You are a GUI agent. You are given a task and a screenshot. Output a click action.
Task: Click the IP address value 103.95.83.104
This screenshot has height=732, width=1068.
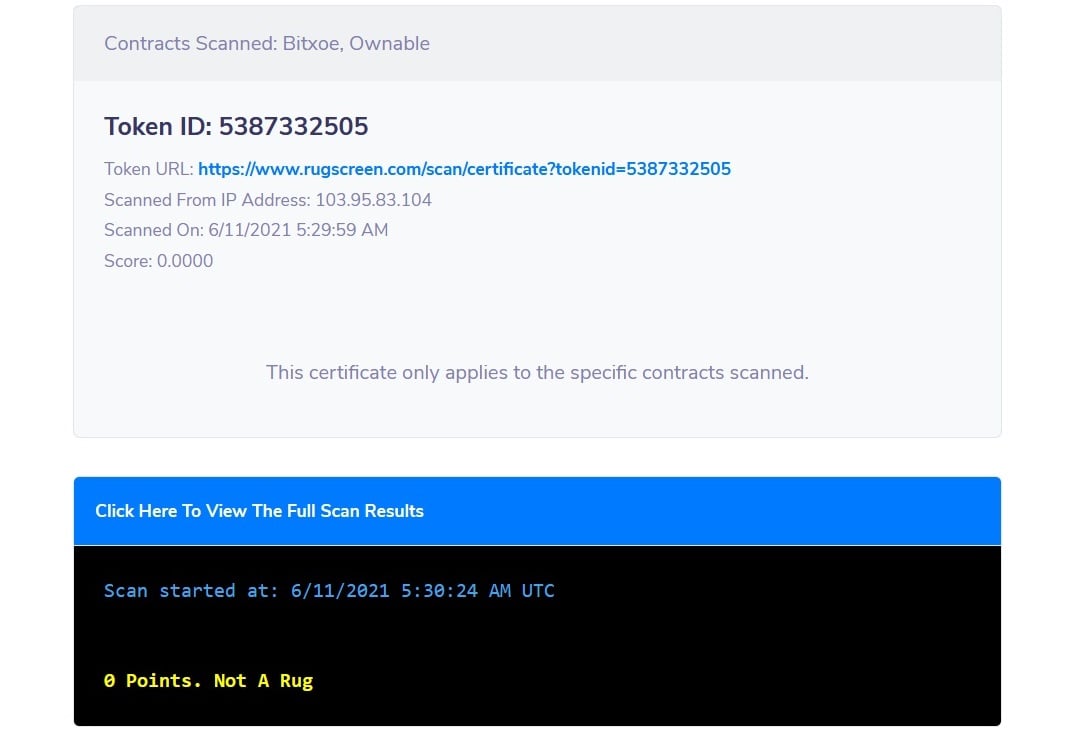[x=373, y=200]
